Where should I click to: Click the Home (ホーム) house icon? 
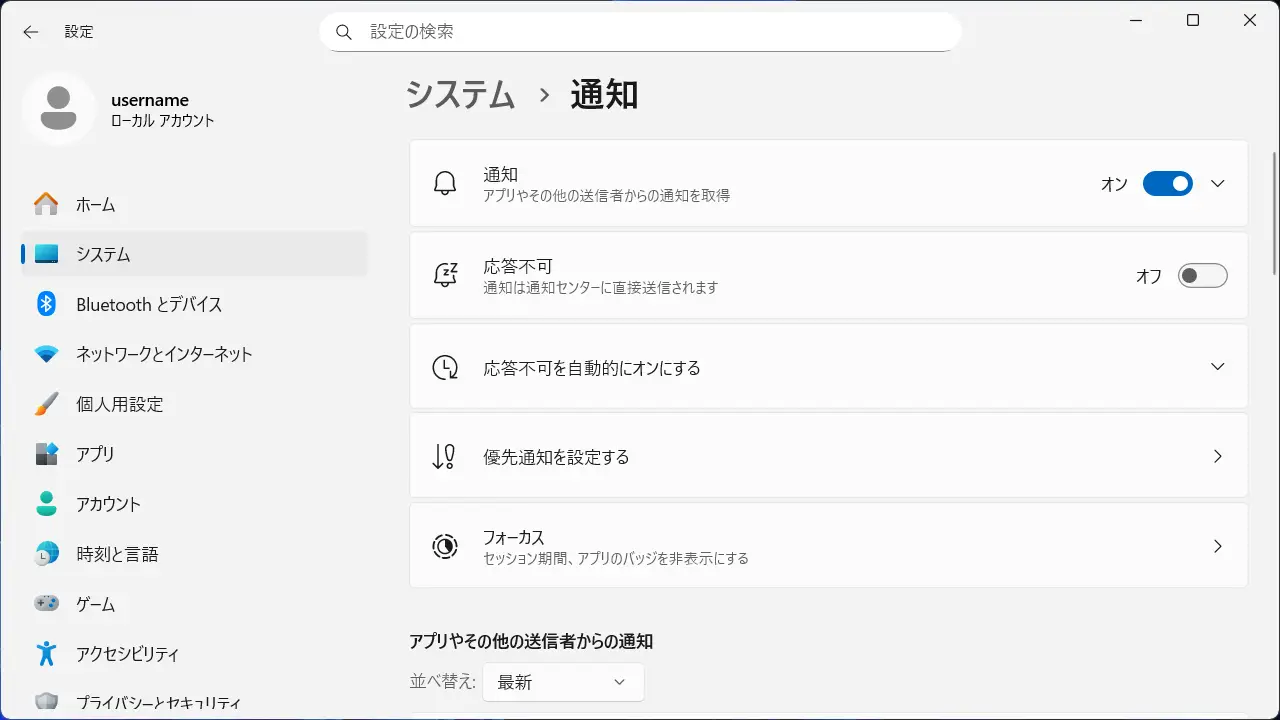tap(46, 204)
